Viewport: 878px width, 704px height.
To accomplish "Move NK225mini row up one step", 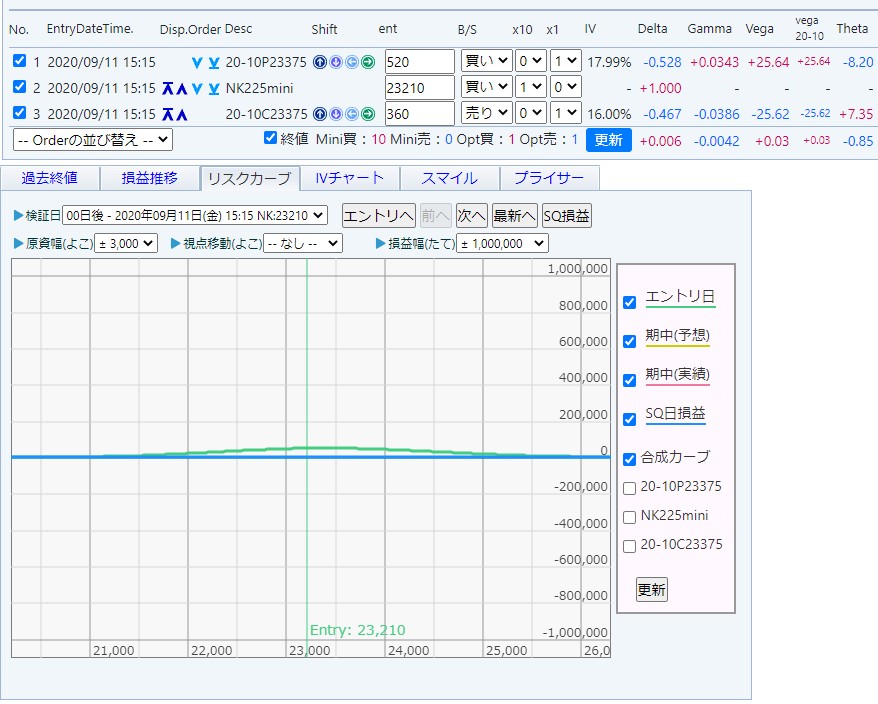I will tap(181, 88).
